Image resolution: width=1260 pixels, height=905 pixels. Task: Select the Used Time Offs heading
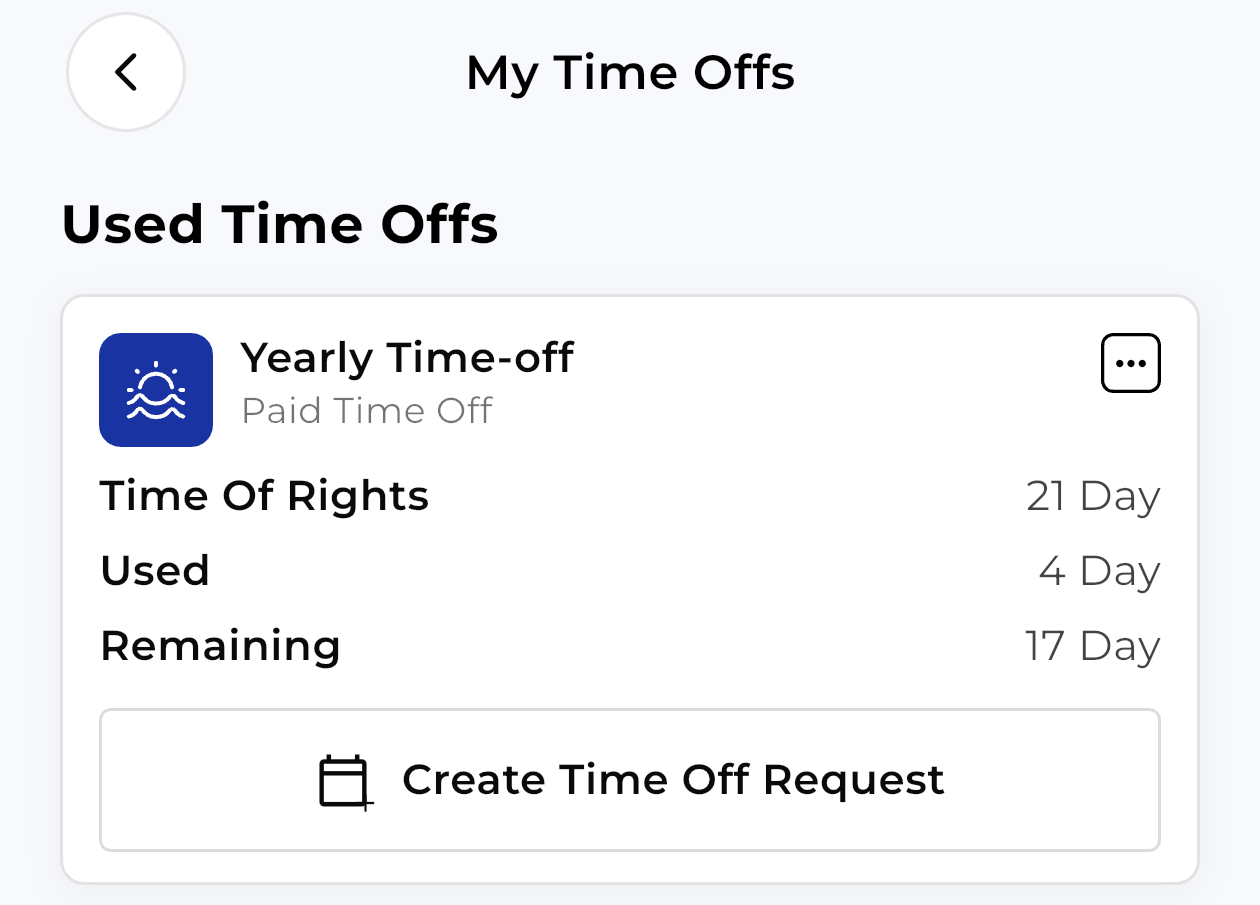pyautogui.click(x=280, y=223)
